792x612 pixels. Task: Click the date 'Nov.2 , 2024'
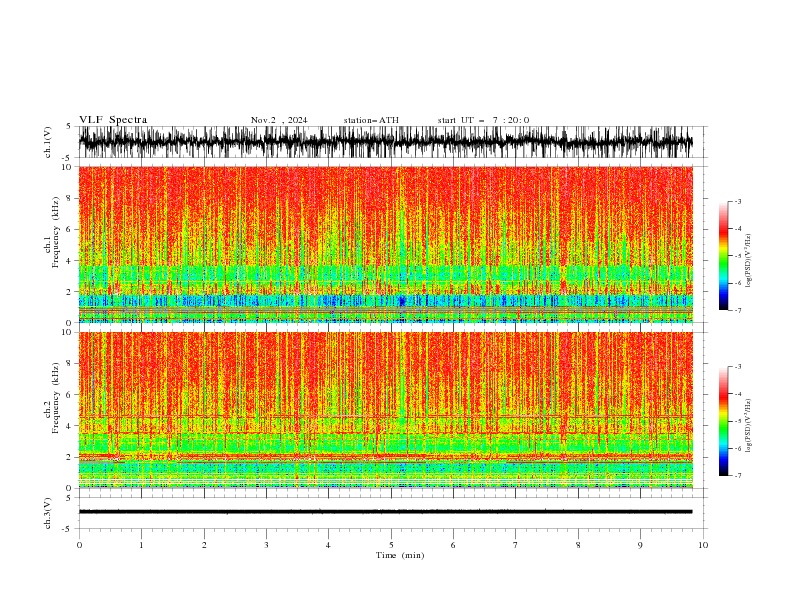pos(279,120)
